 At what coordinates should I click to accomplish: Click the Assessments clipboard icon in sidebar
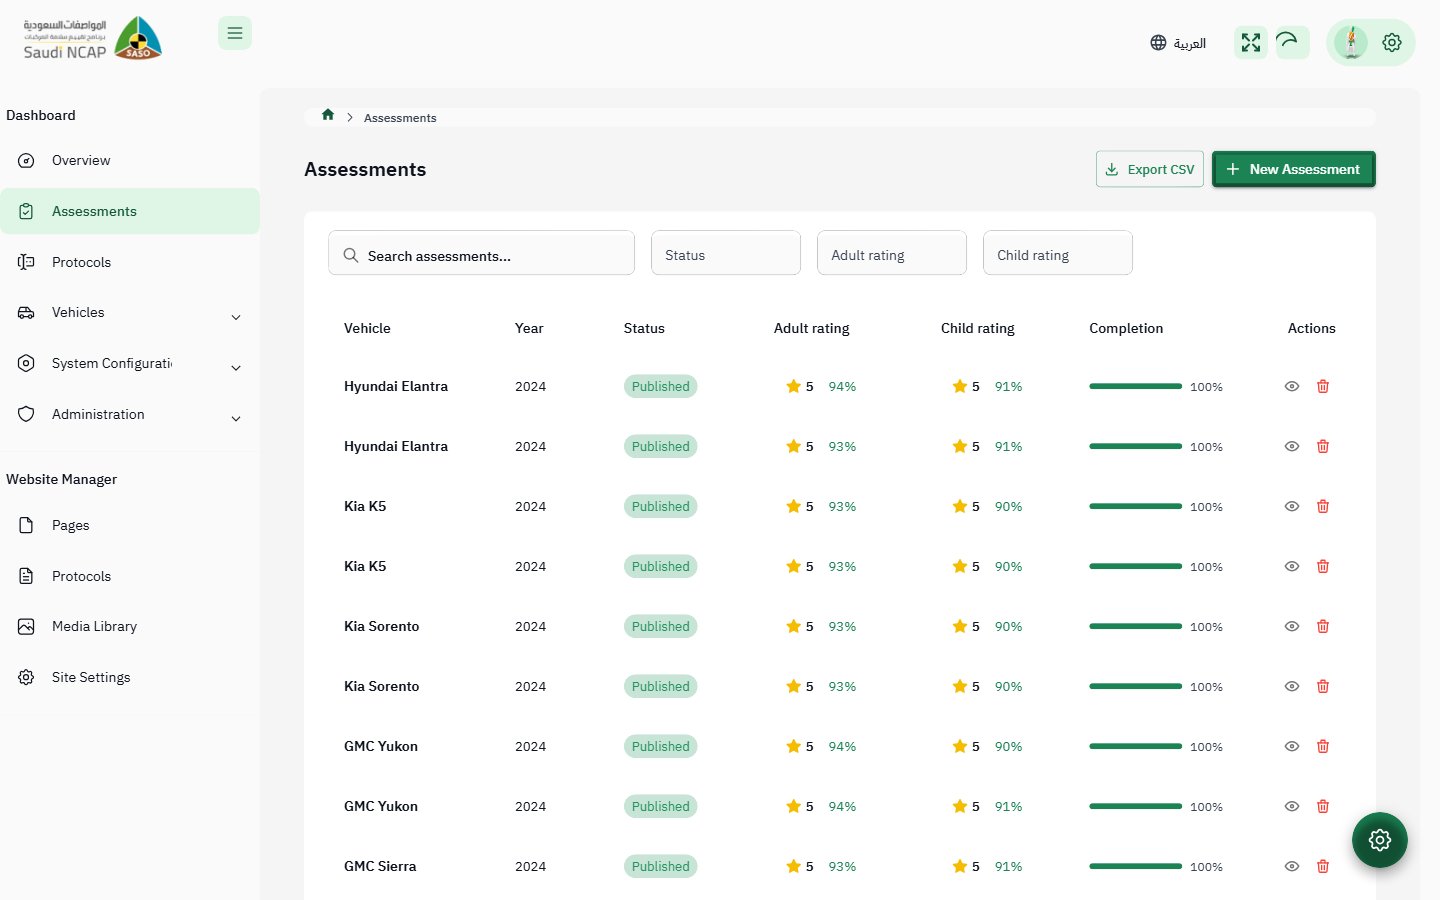pos(27,211)
